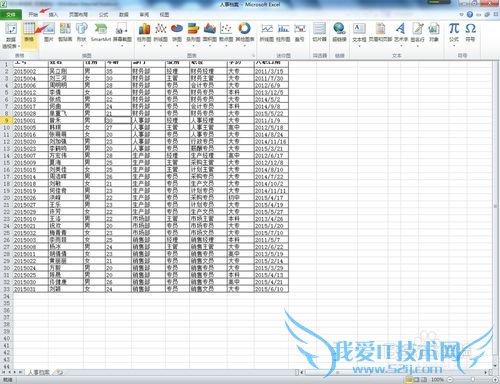Click the 100% zoom level label
Screen dimensions: 500x384
[437, 379]
